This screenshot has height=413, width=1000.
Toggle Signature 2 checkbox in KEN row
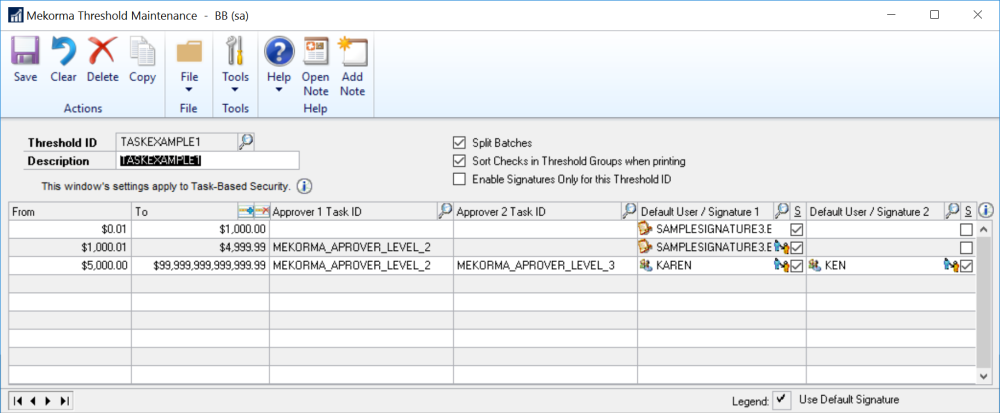coord(967,266)
